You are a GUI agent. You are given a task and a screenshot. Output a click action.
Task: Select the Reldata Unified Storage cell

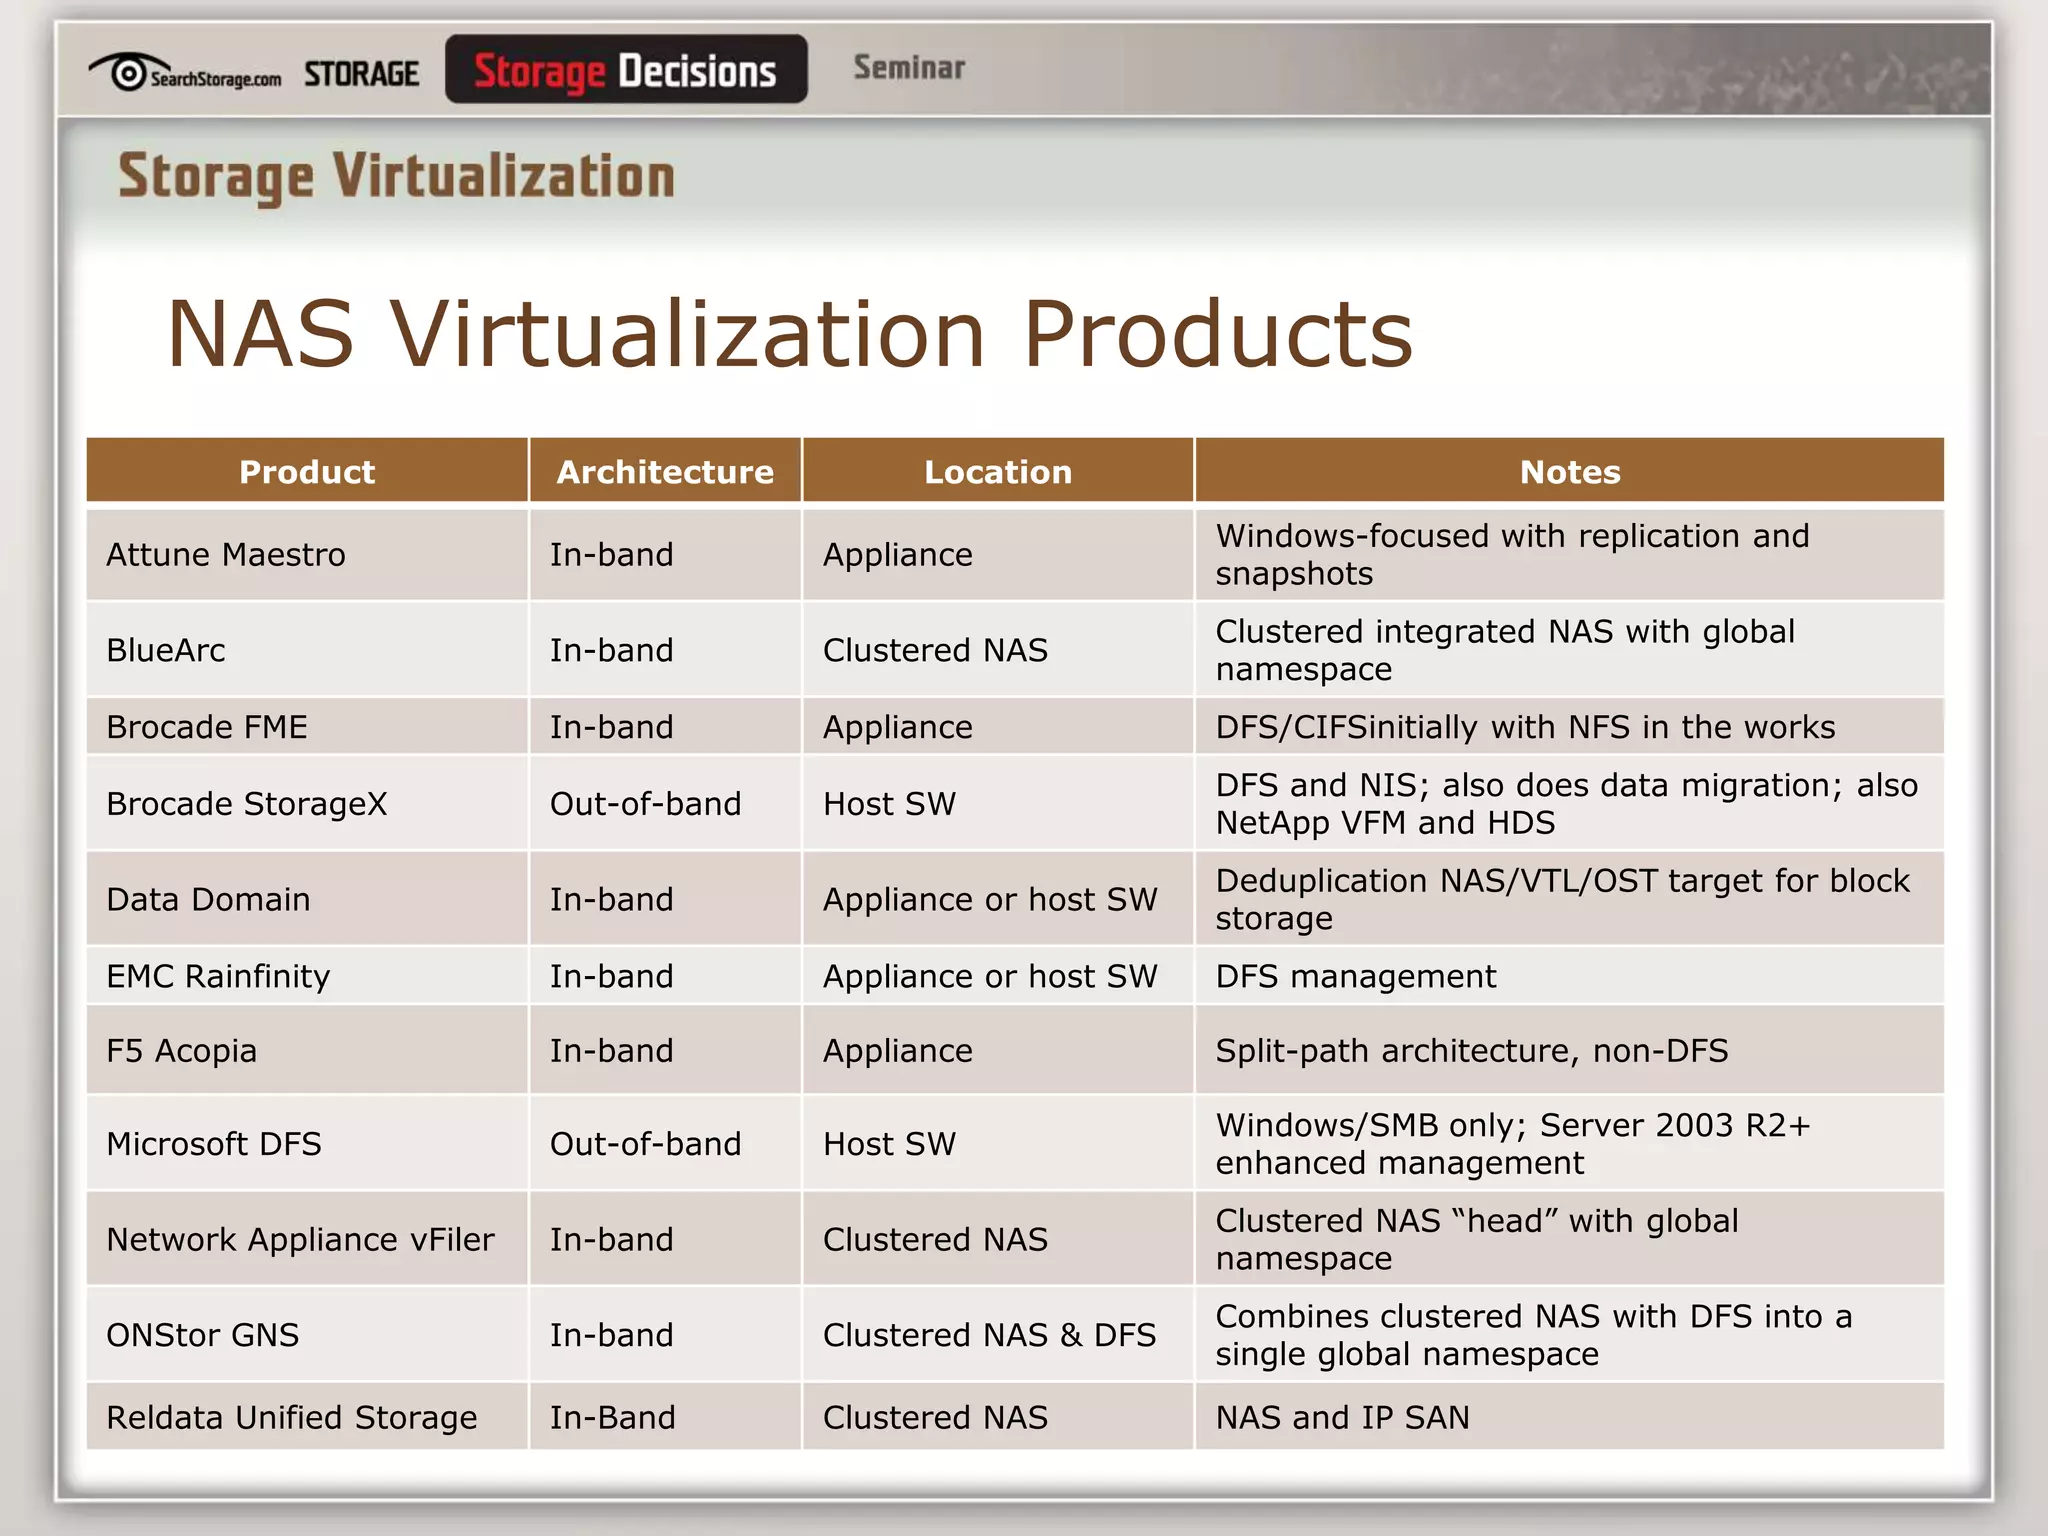[307, 1417]
